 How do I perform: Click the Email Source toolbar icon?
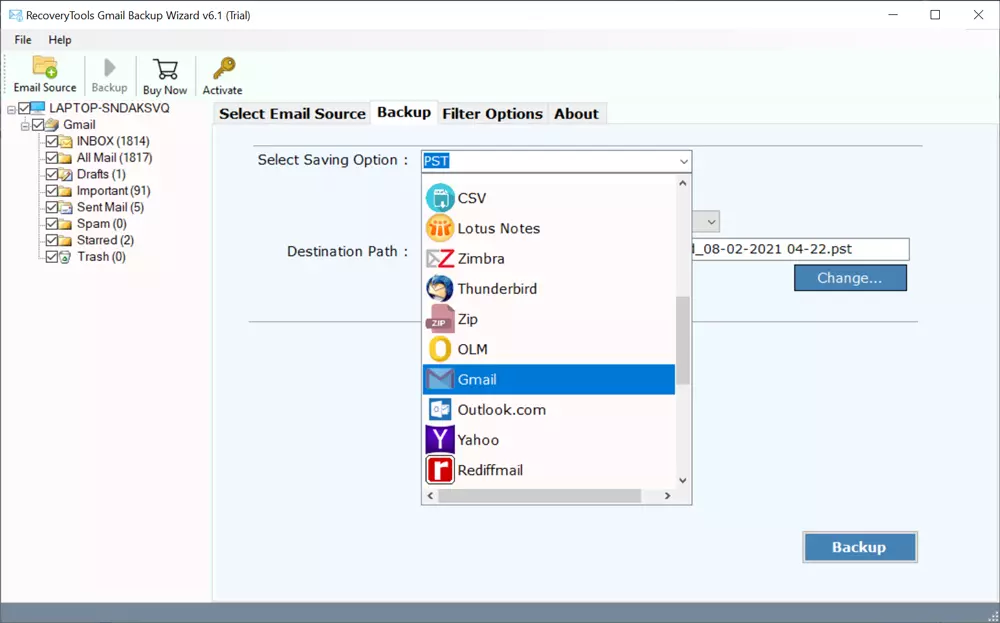tap(45, 68)
